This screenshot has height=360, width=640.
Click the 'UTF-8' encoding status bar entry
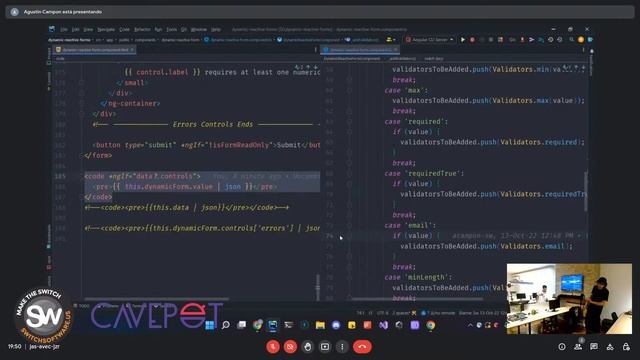pyautogui.click(x=382, y=313)
